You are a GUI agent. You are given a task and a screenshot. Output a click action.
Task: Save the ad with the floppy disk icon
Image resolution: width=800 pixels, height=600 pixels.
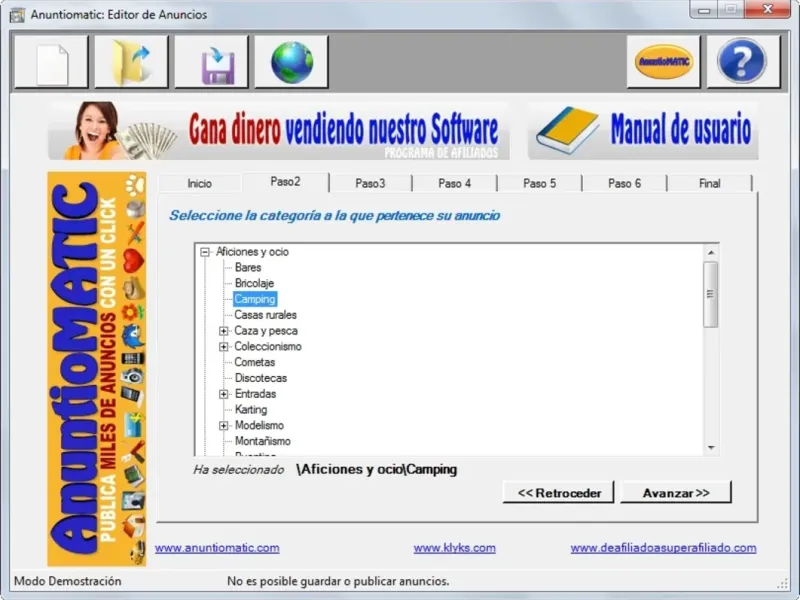click(x=211, y=62)
